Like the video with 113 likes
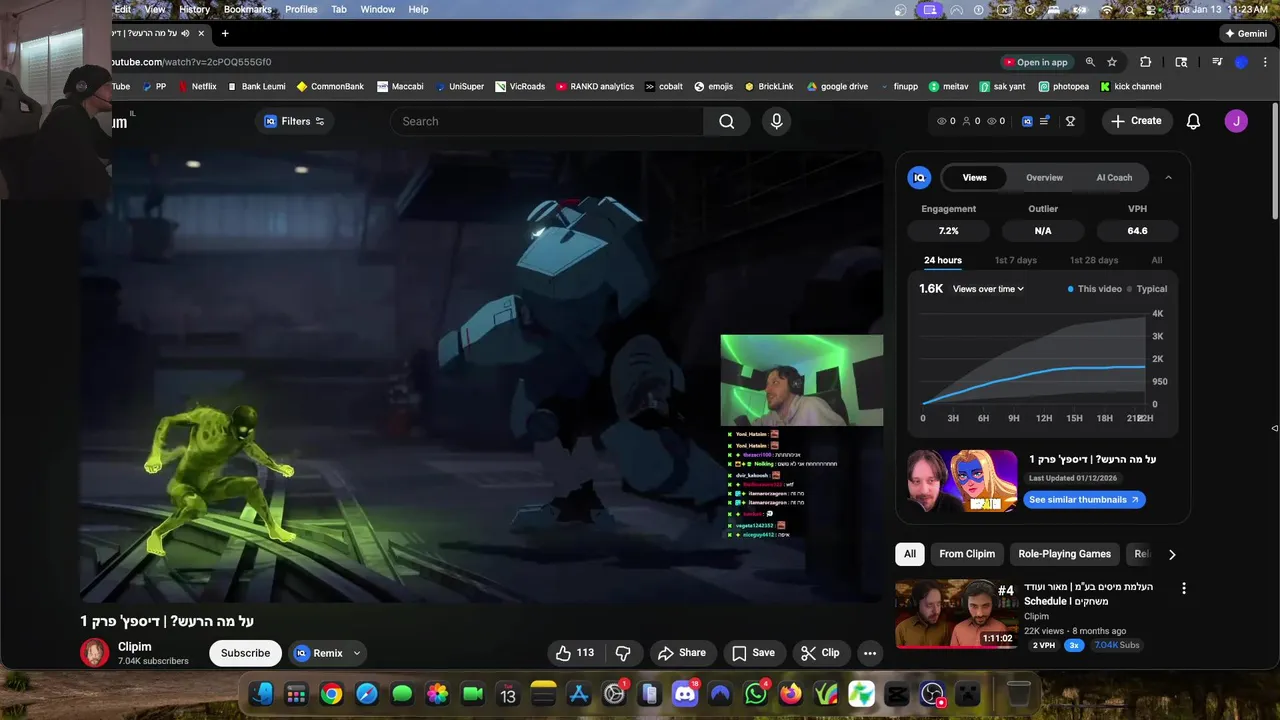1280x720 pixels. click(x=575, y=653)
